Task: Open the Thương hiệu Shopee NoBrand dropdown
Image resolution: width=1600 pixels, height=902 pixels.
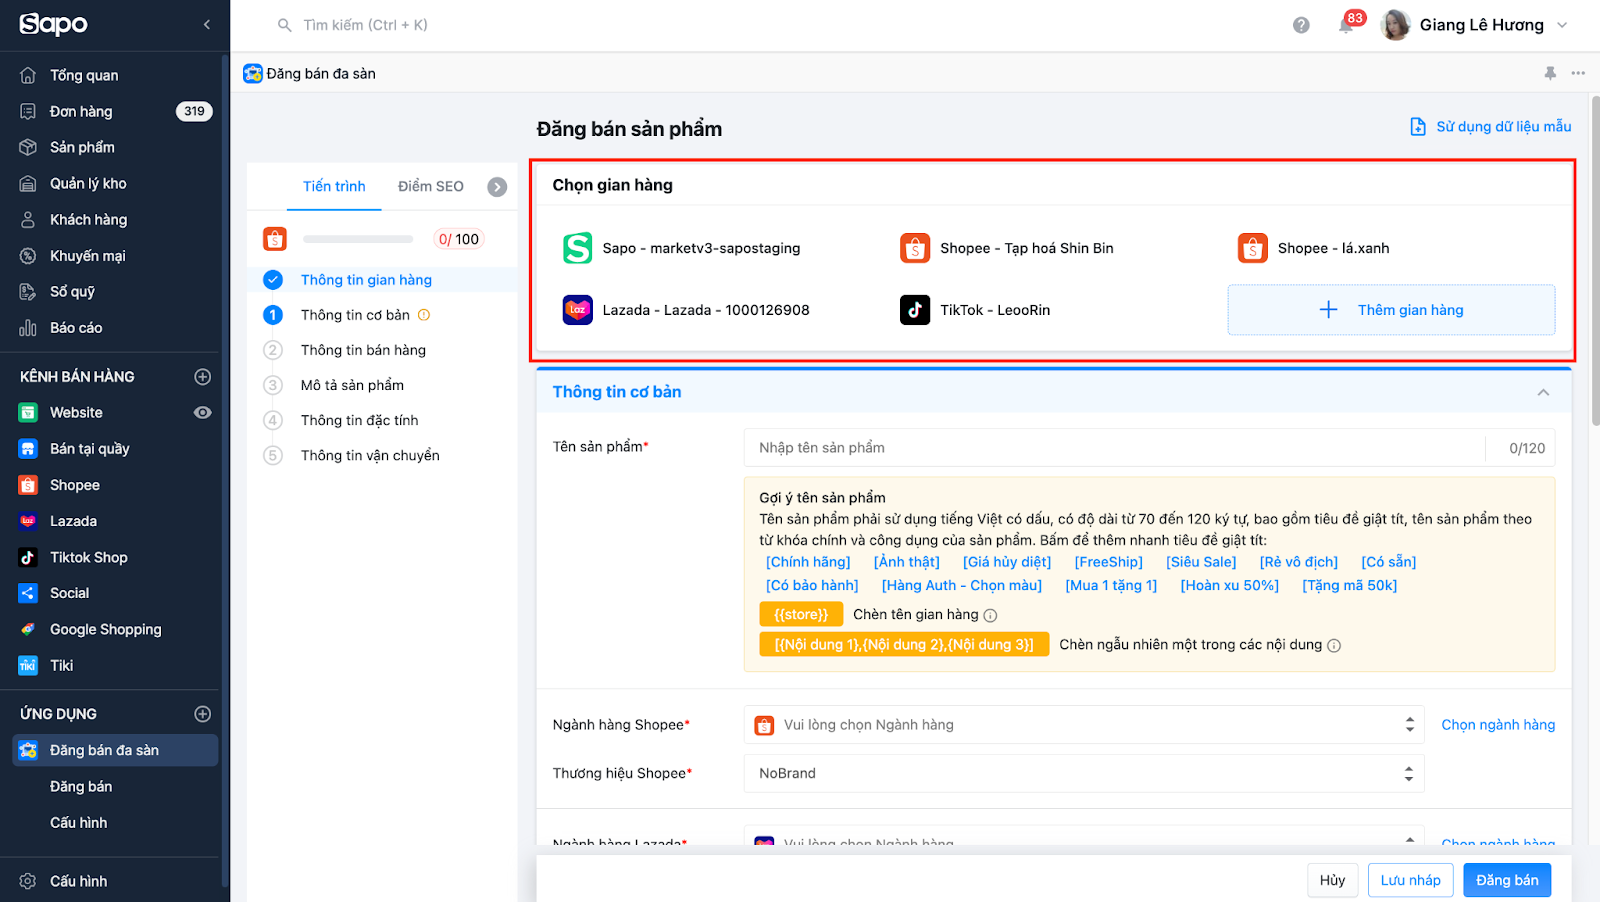Action: pos(1083,774)
